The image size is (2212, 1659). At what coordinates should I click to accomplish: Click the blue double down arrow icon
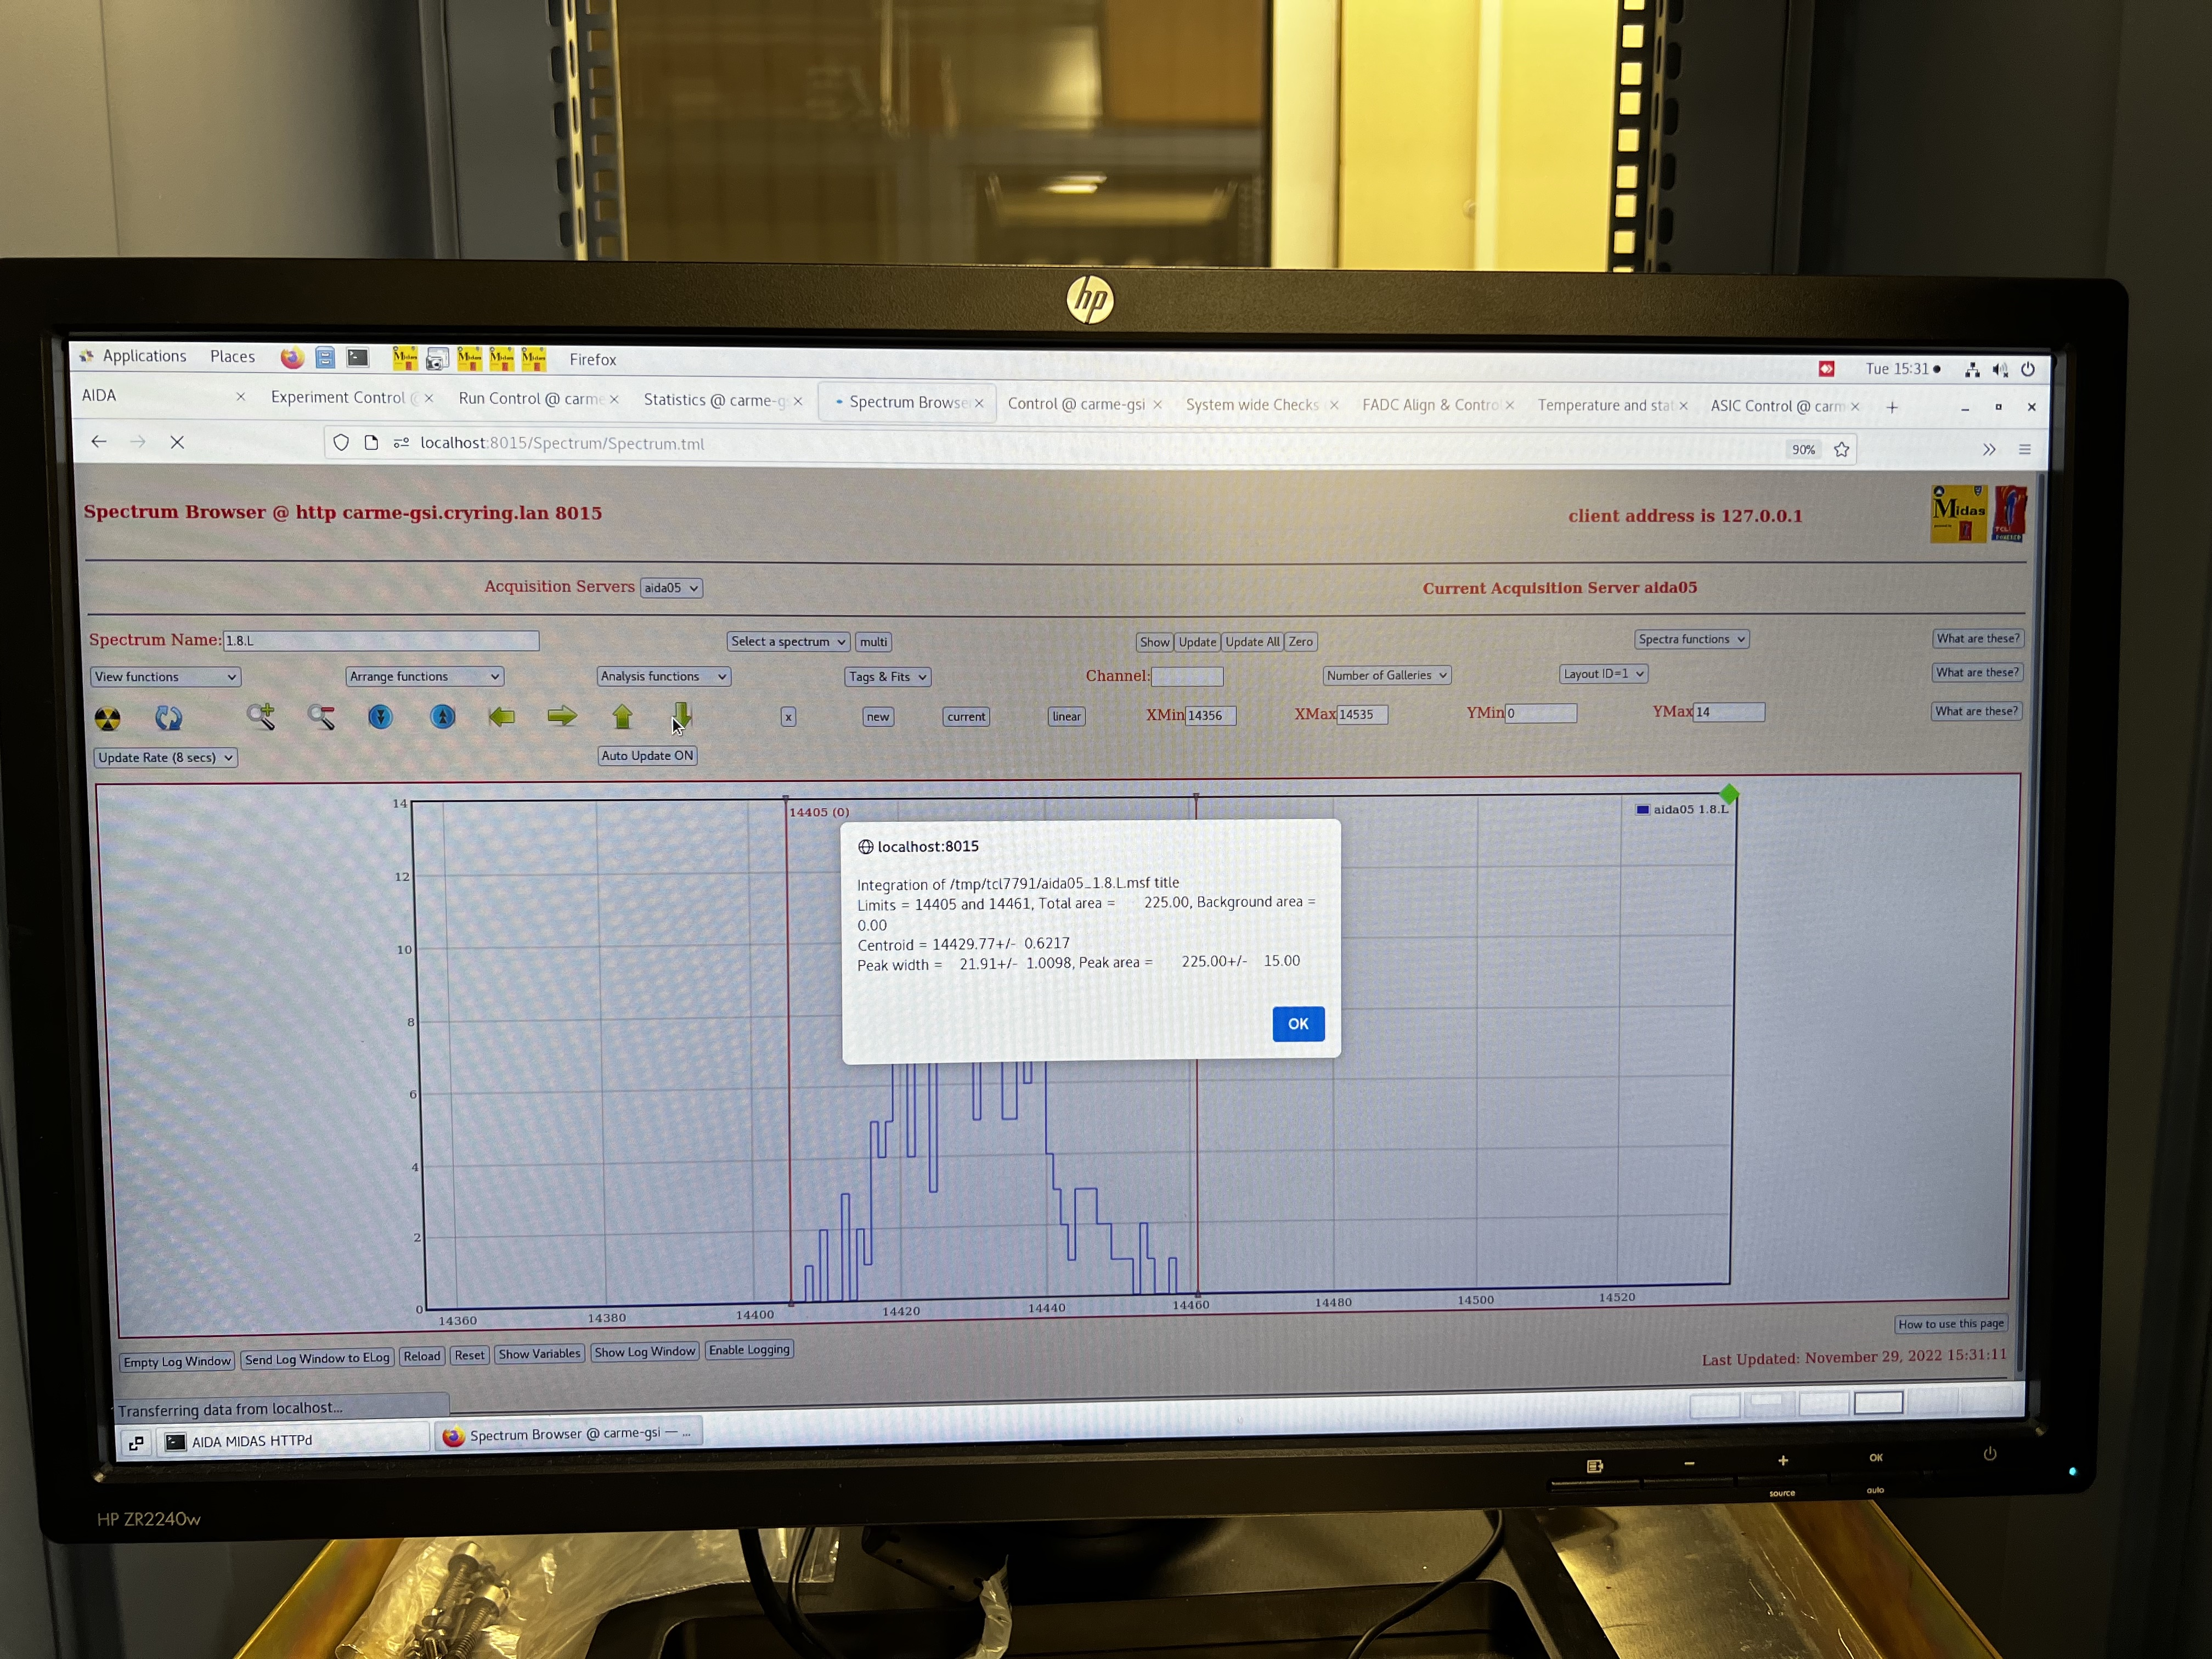pos(380,717)
